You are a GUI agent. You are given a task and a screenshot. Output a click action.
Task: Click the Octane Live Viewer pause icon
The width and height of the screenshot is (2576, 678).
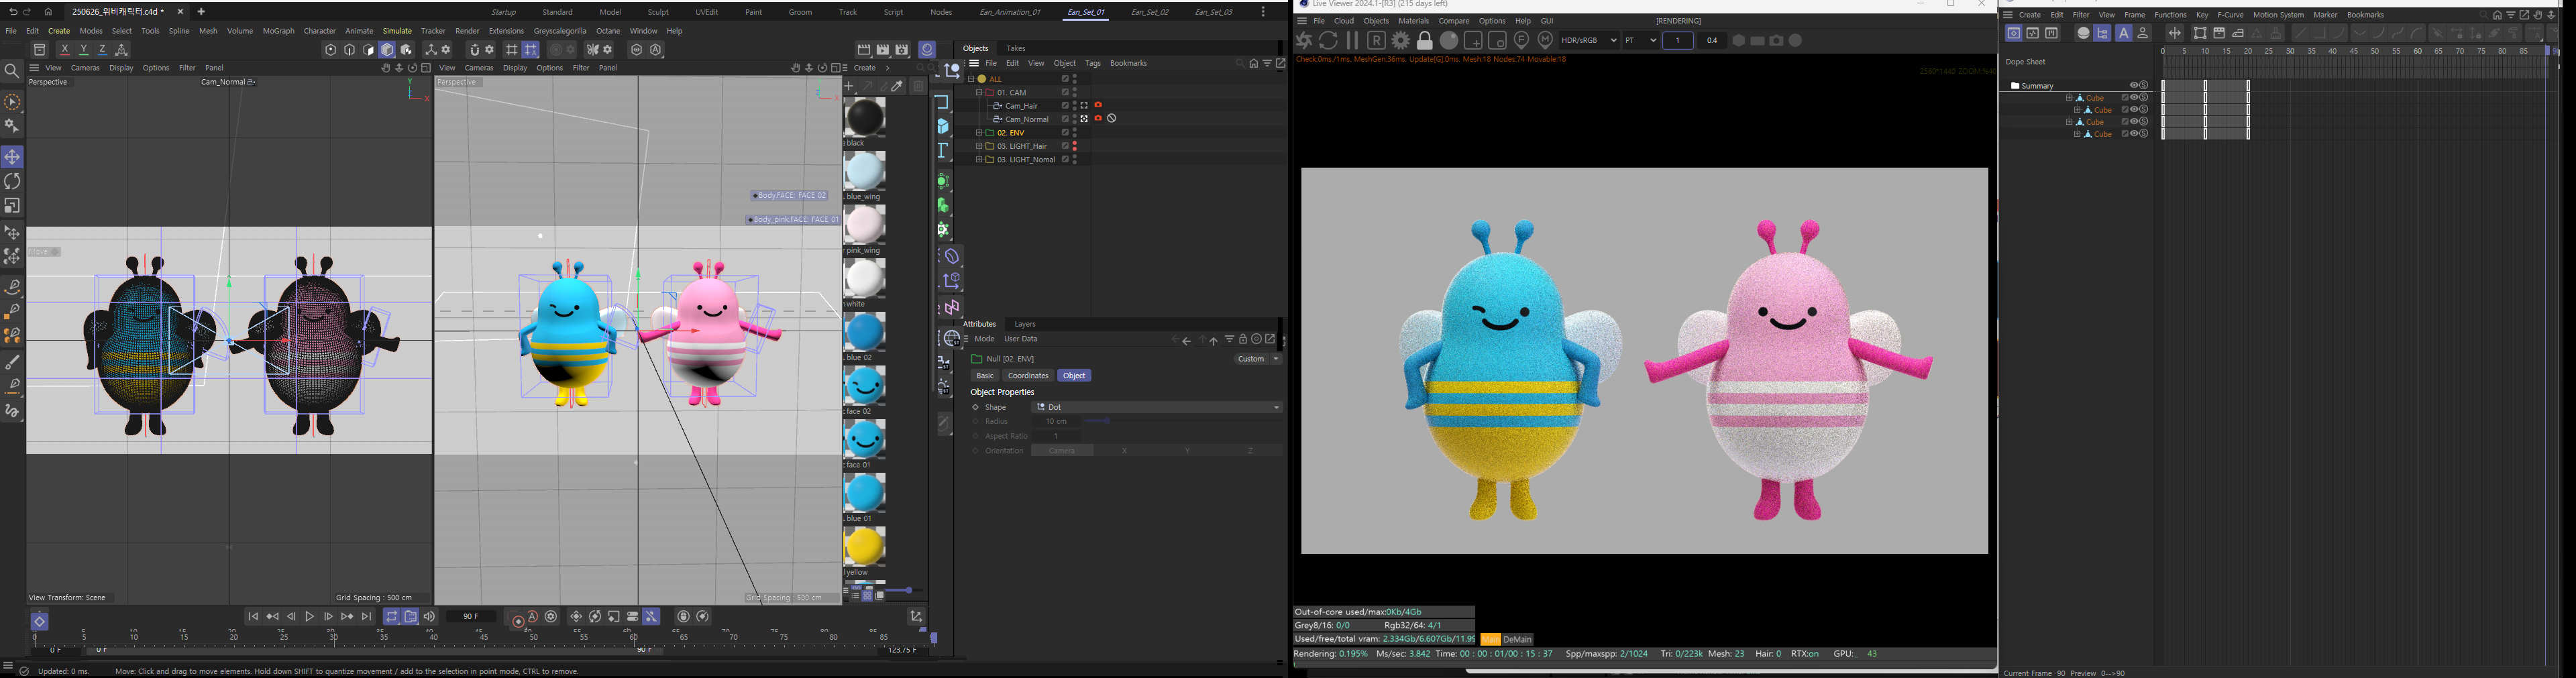(x=1352, y=41)
